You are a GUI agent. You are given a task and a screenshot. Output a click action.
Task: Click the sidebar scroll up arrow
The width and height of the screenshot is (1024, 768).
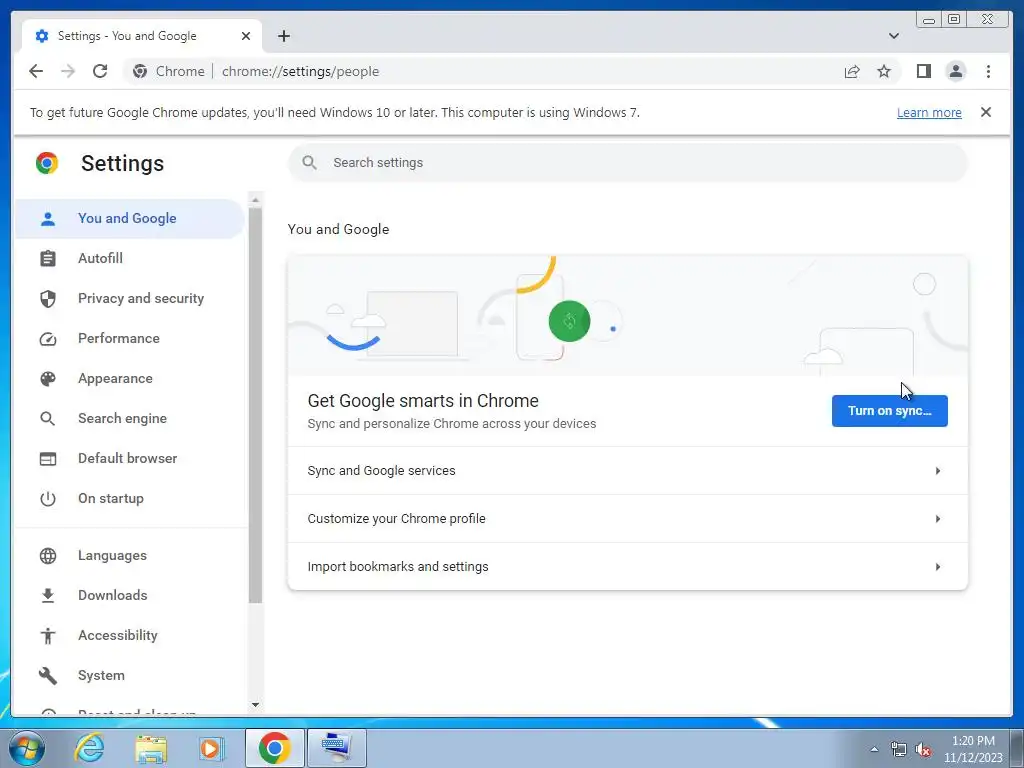point(255,199)
